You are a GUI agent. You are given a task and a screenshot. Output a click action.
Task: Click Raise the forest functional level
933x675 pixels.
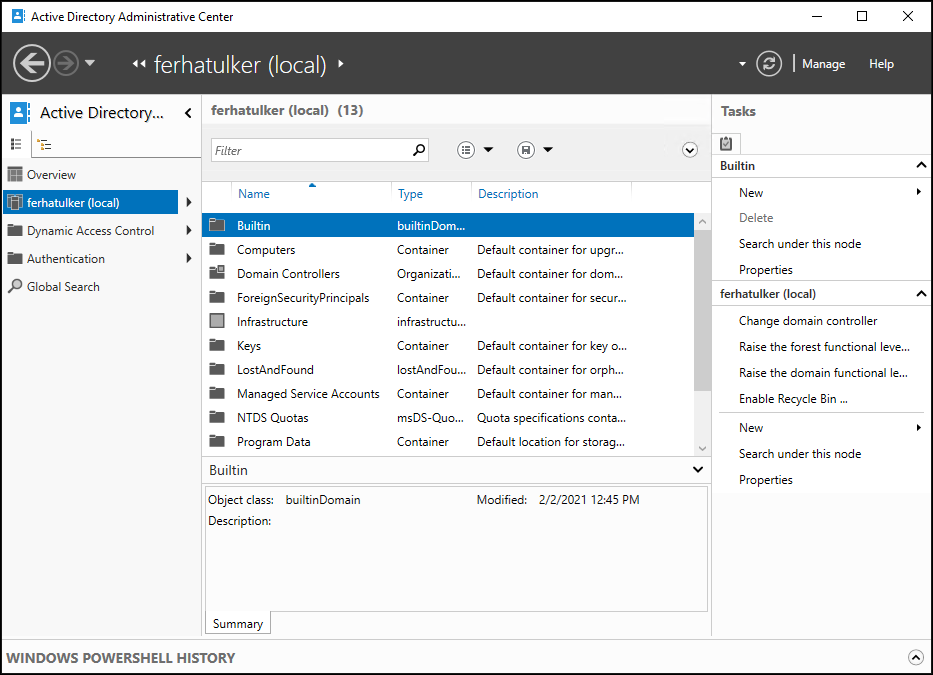tap(824, 347)
